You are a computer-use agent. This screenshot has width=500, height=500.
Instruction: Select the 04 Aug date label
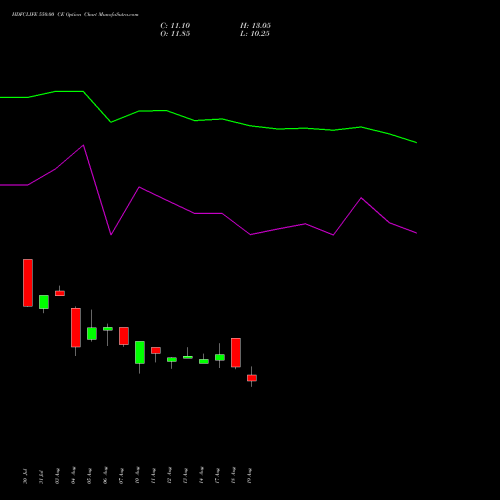tap(73, 475)
